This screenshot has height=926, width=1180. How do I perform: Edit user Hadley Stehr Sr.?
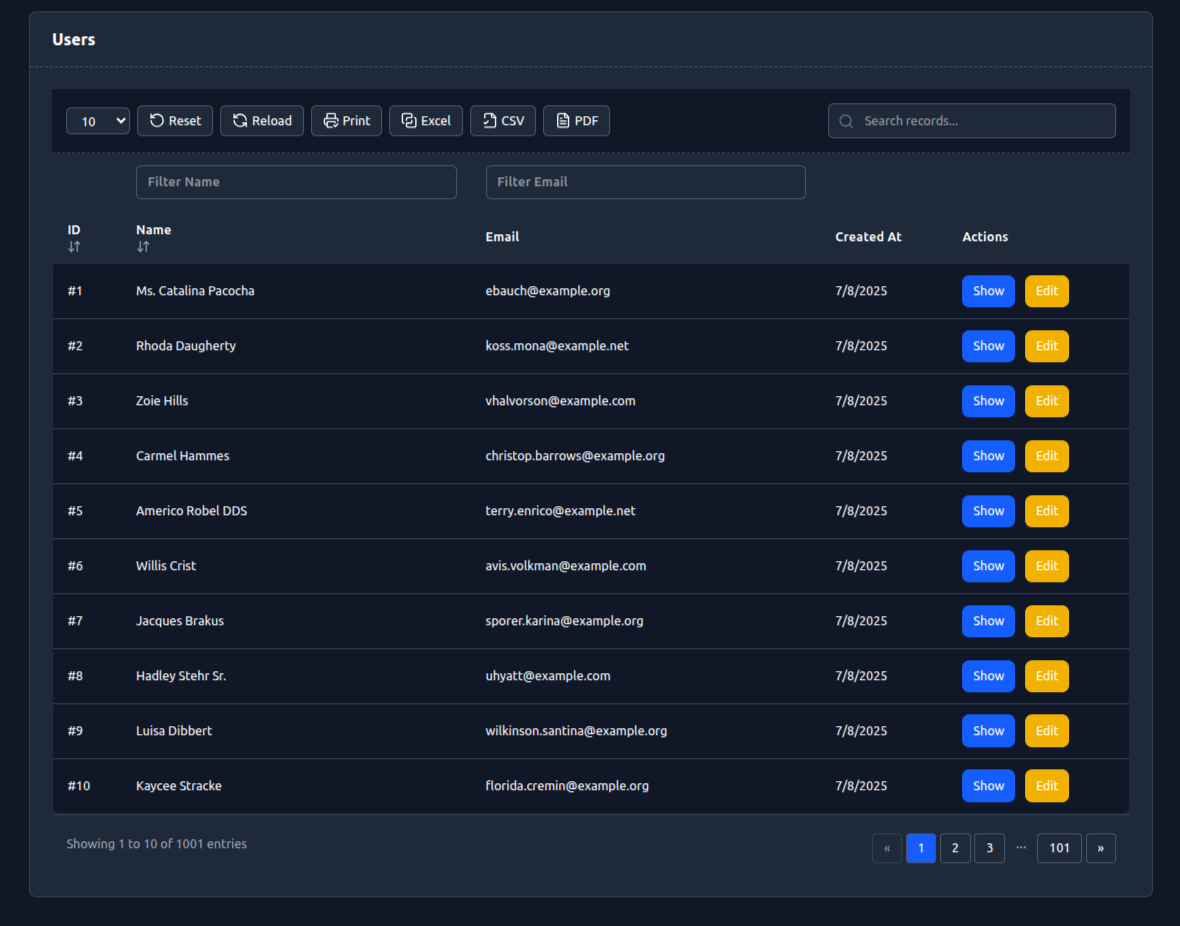(1047, 676)
